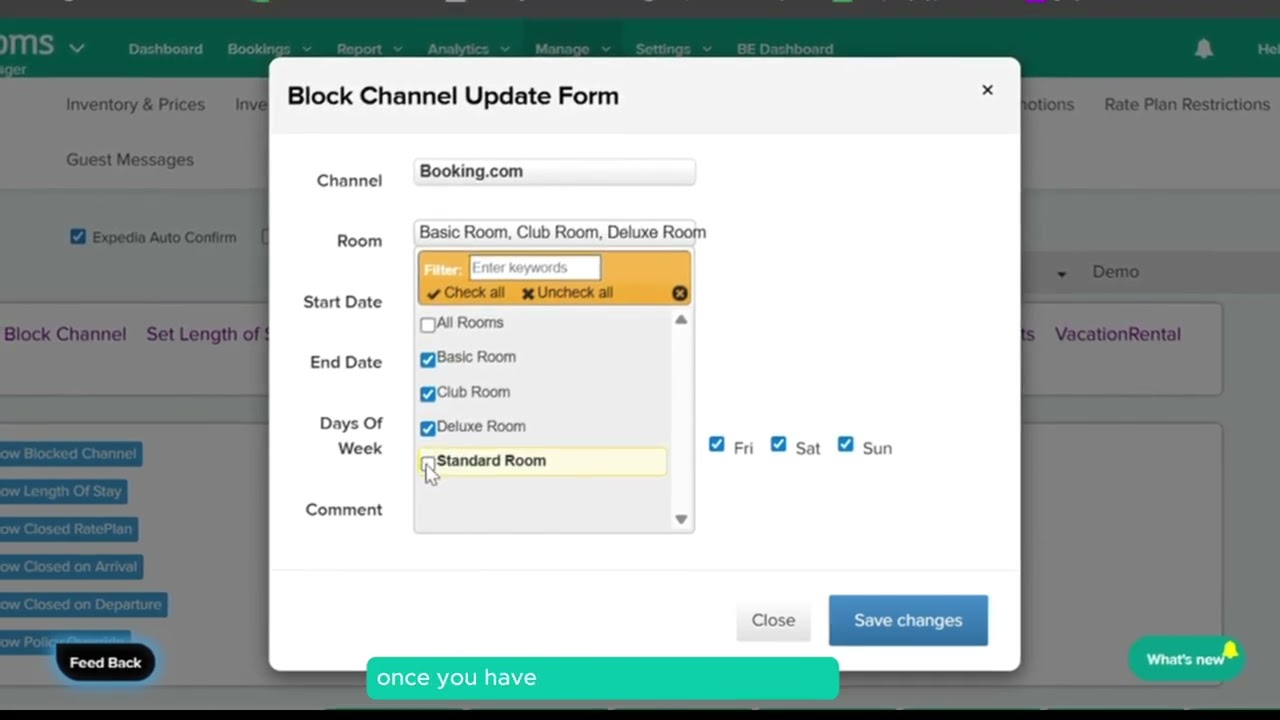Screen dimensions: 1280x720
Task: Uncheck the Sat day checkbox
Action: [x=779, y=444]
